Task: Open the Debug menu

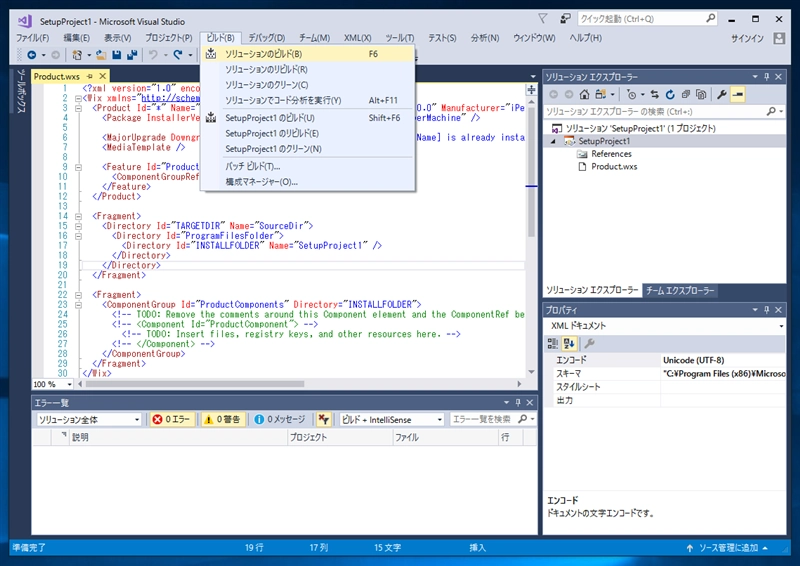Action: [x=266, y=38]
